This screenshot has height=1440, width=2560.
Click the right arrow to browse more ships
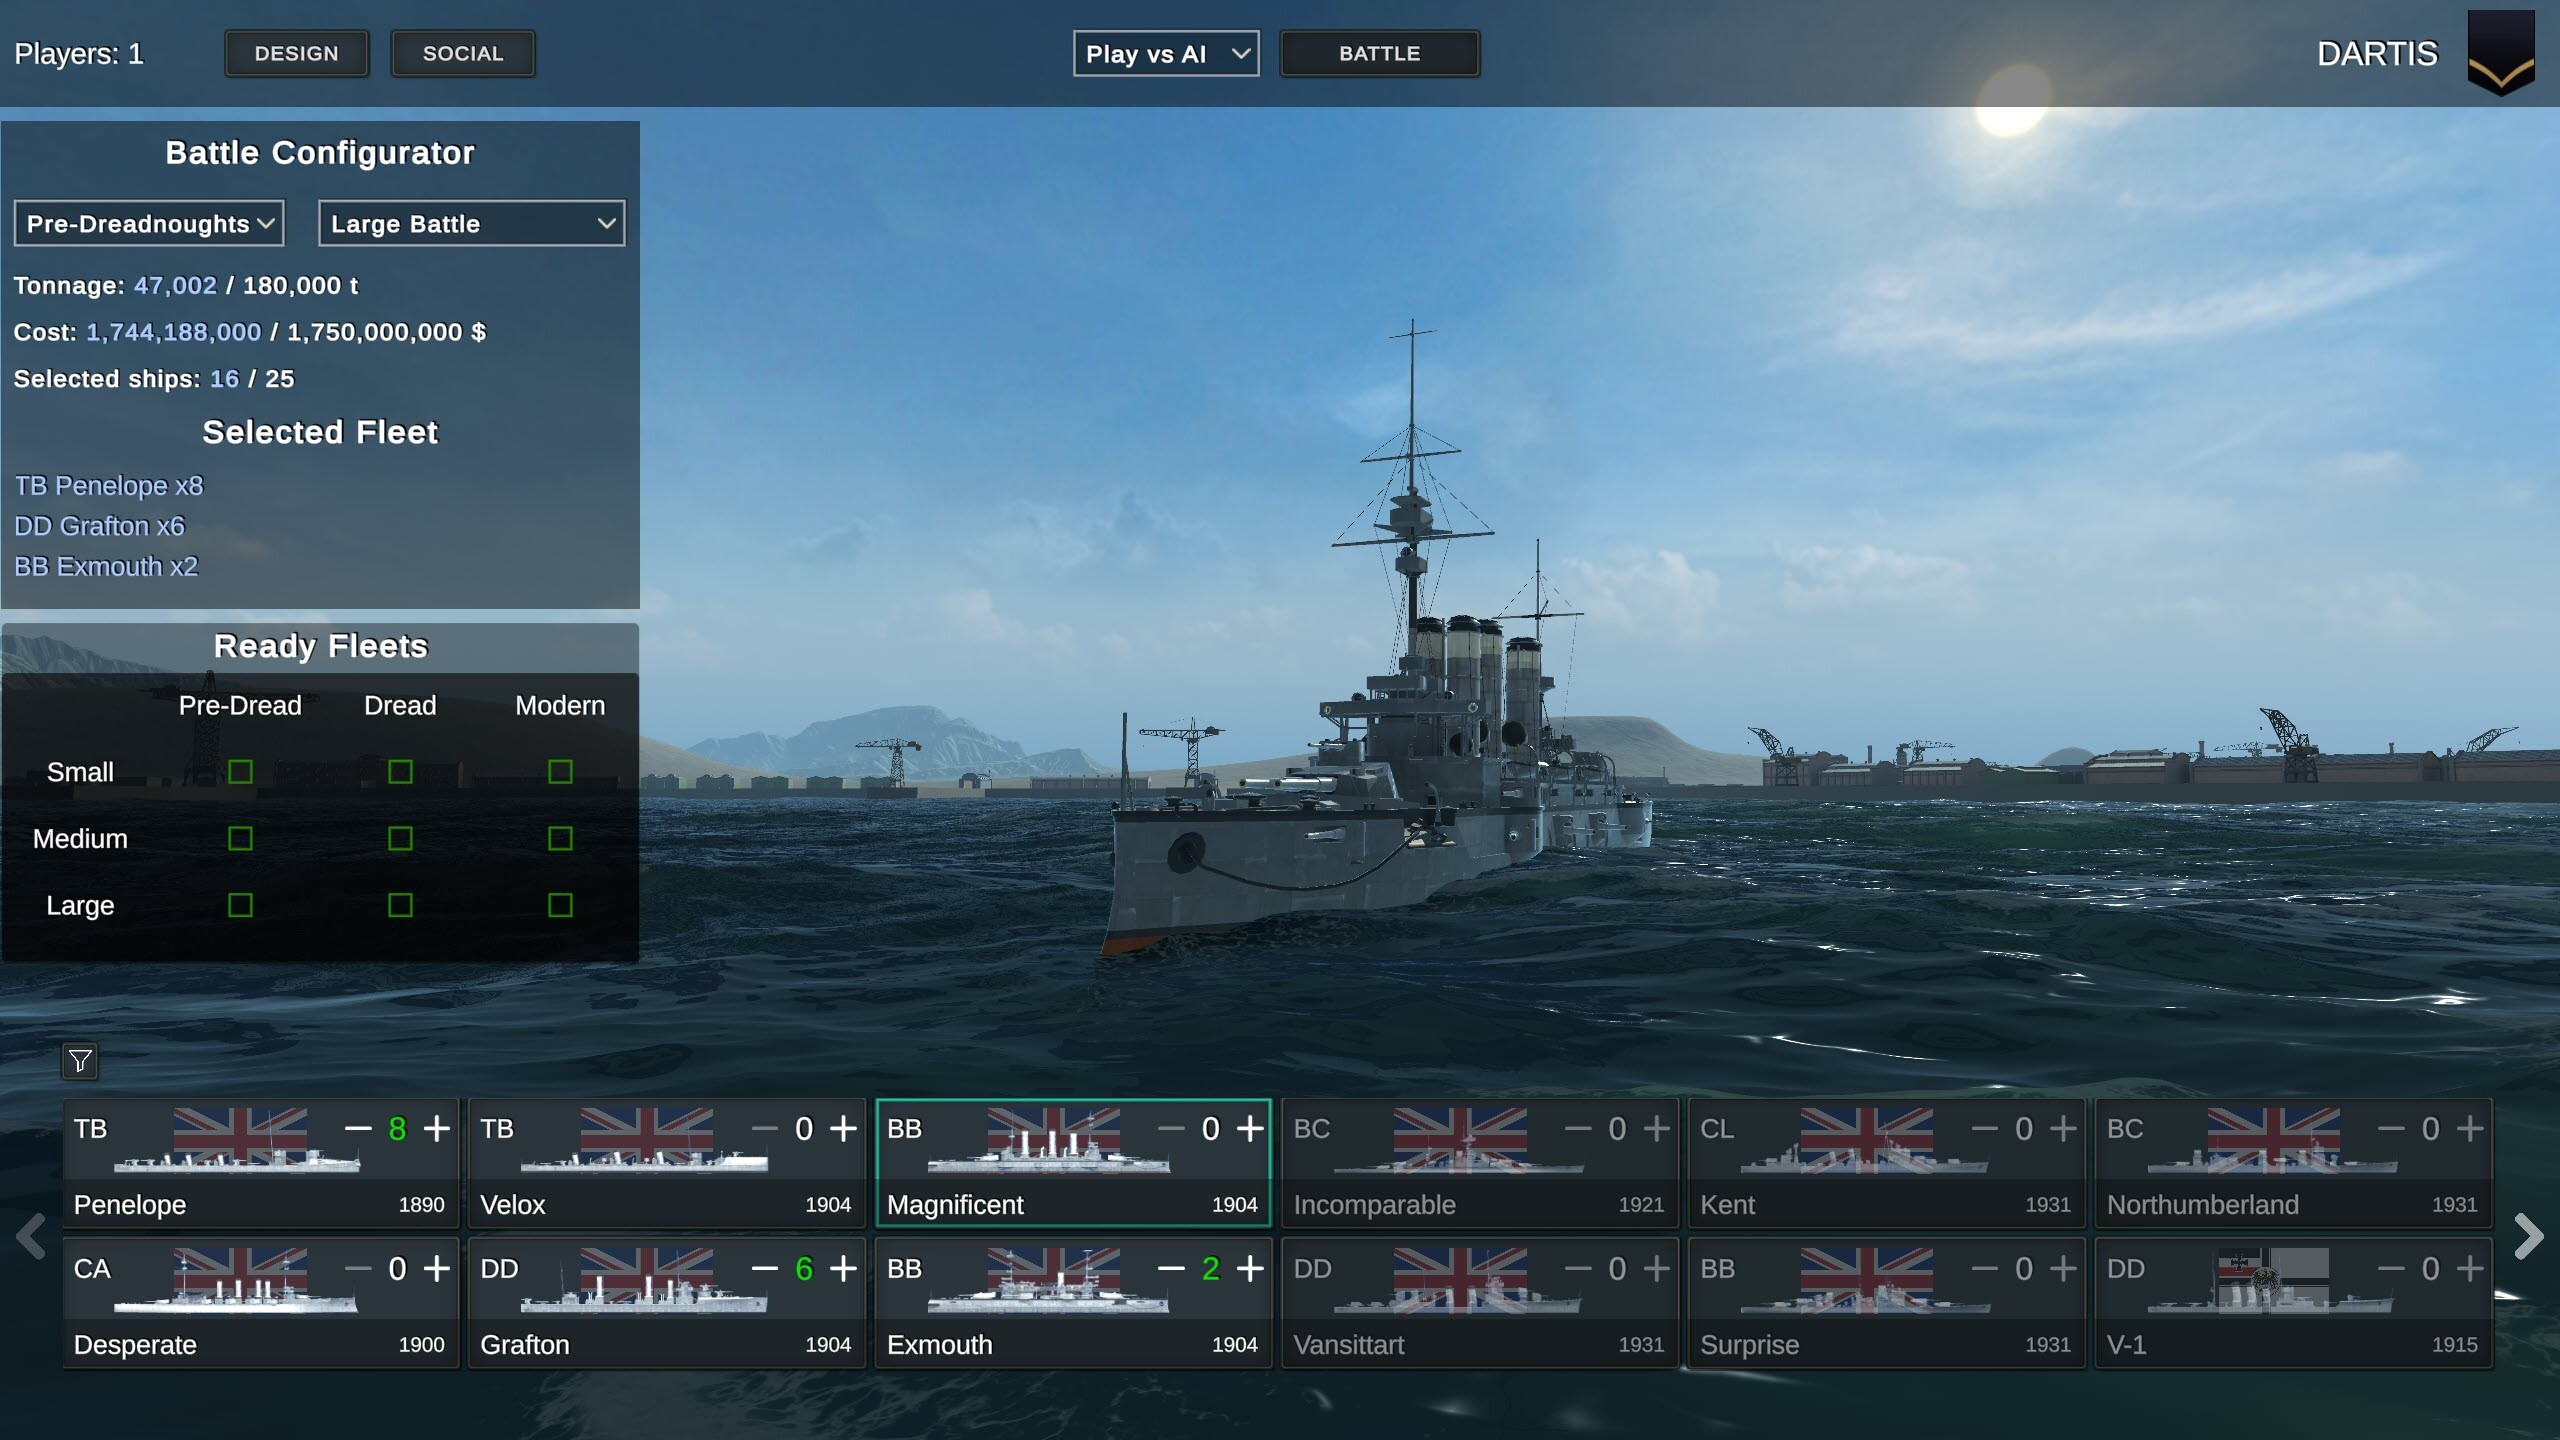pos(2529,1236)
